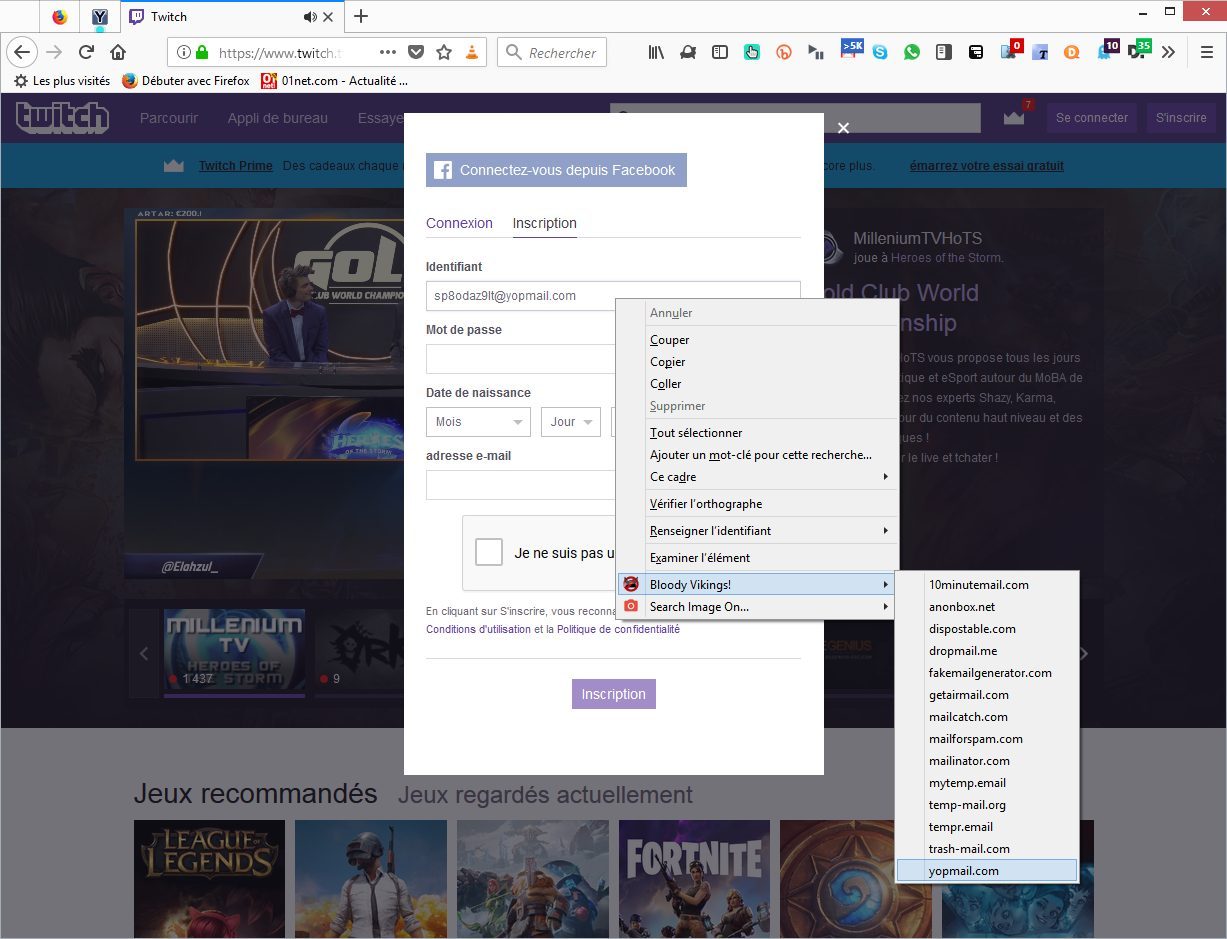Screen dimensions: 1227x939
Task: Open the Fortnite game thumbnail
Action: 694,879
